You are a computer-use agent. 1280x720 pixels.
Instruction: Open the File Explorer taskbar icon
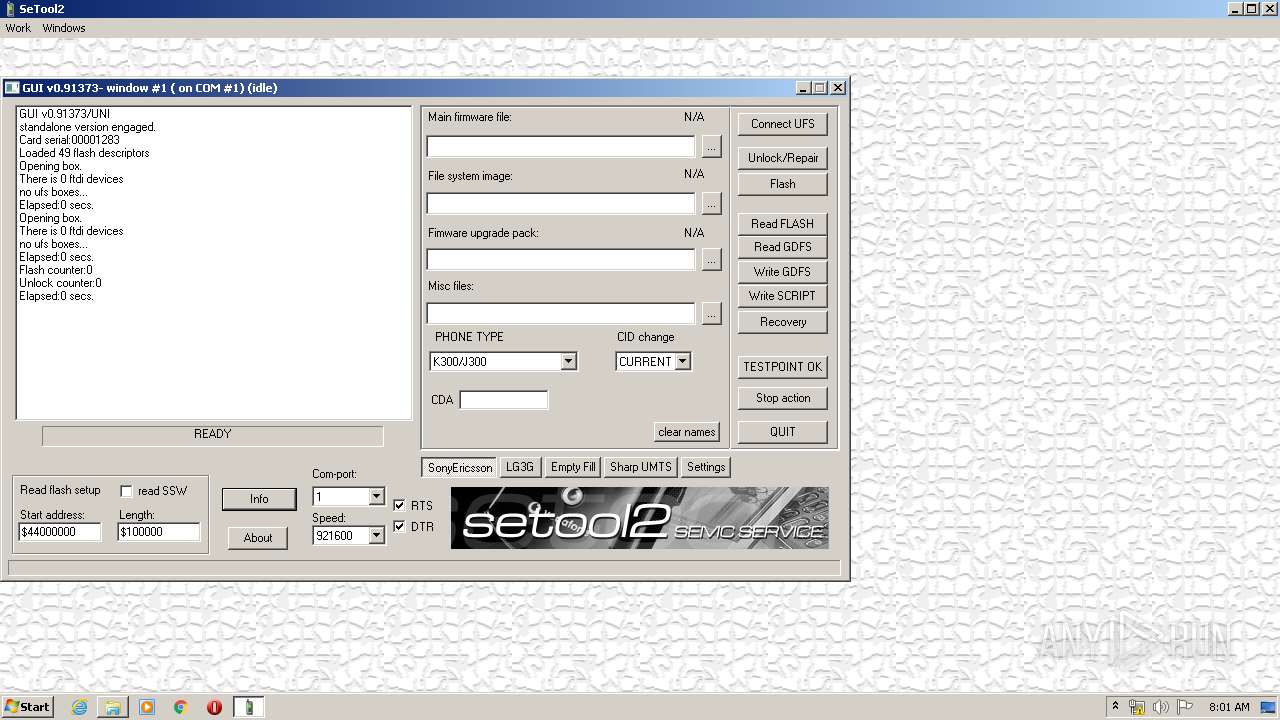point(113,707)
